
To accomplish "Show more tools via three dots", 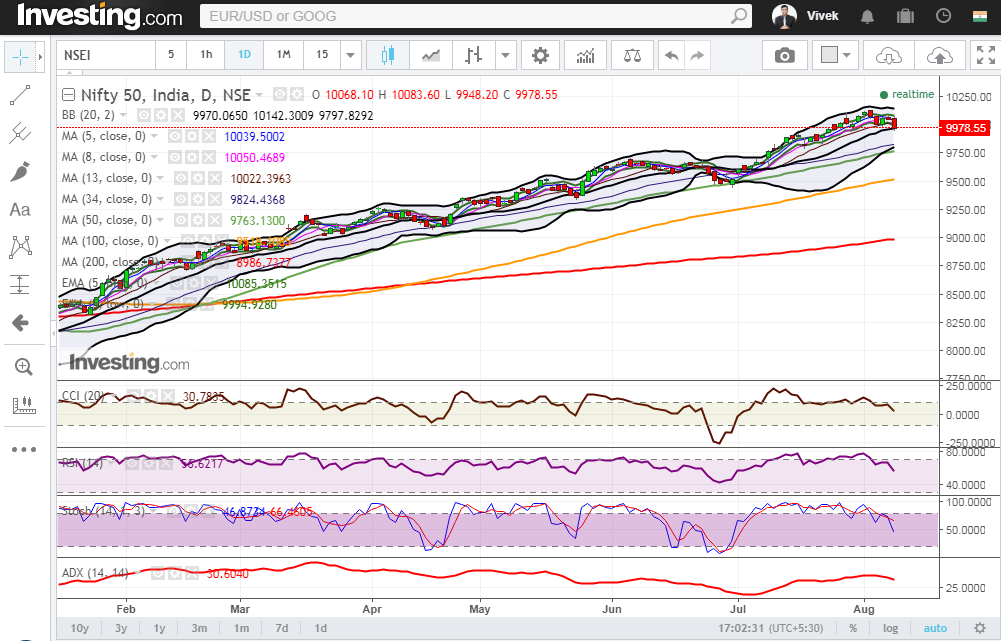I will click(x=24, y=449).
